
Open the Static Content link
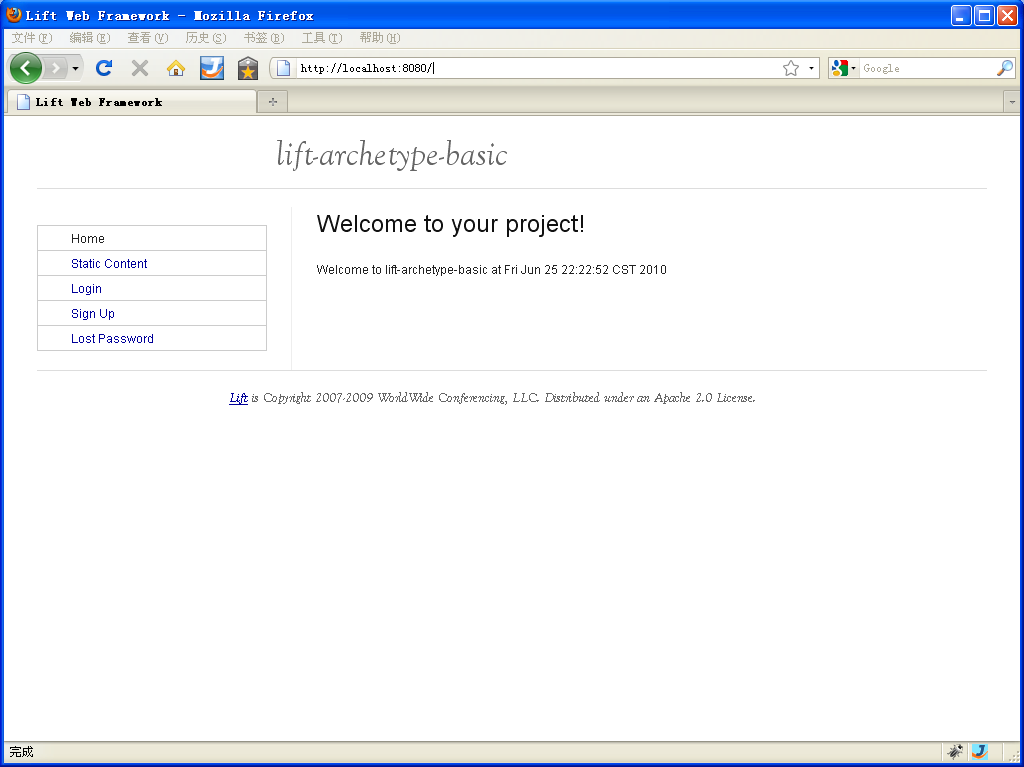tap(109, 263)
